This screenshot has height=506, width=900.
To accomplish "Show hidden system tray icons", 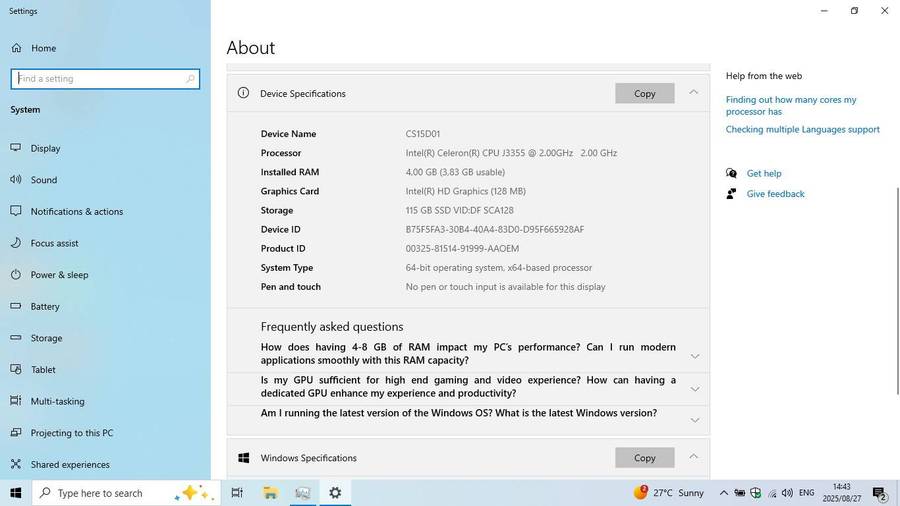I will click(x=724, y=493).
